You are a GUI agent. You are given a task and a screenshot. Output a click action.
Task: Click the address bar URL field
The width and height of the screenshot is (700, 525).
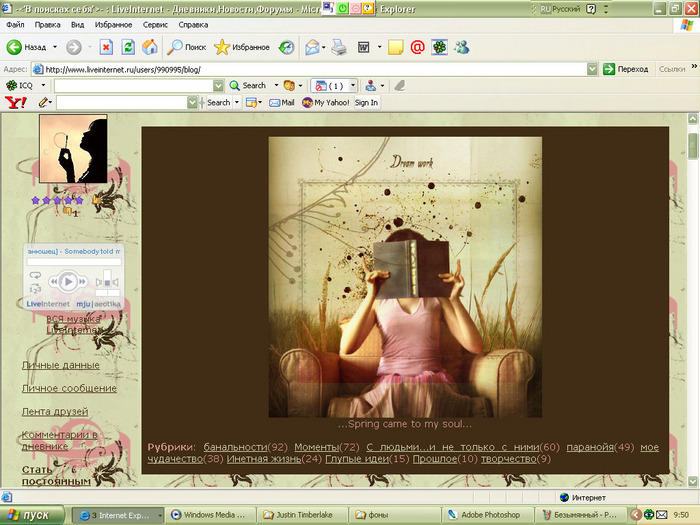310,69
